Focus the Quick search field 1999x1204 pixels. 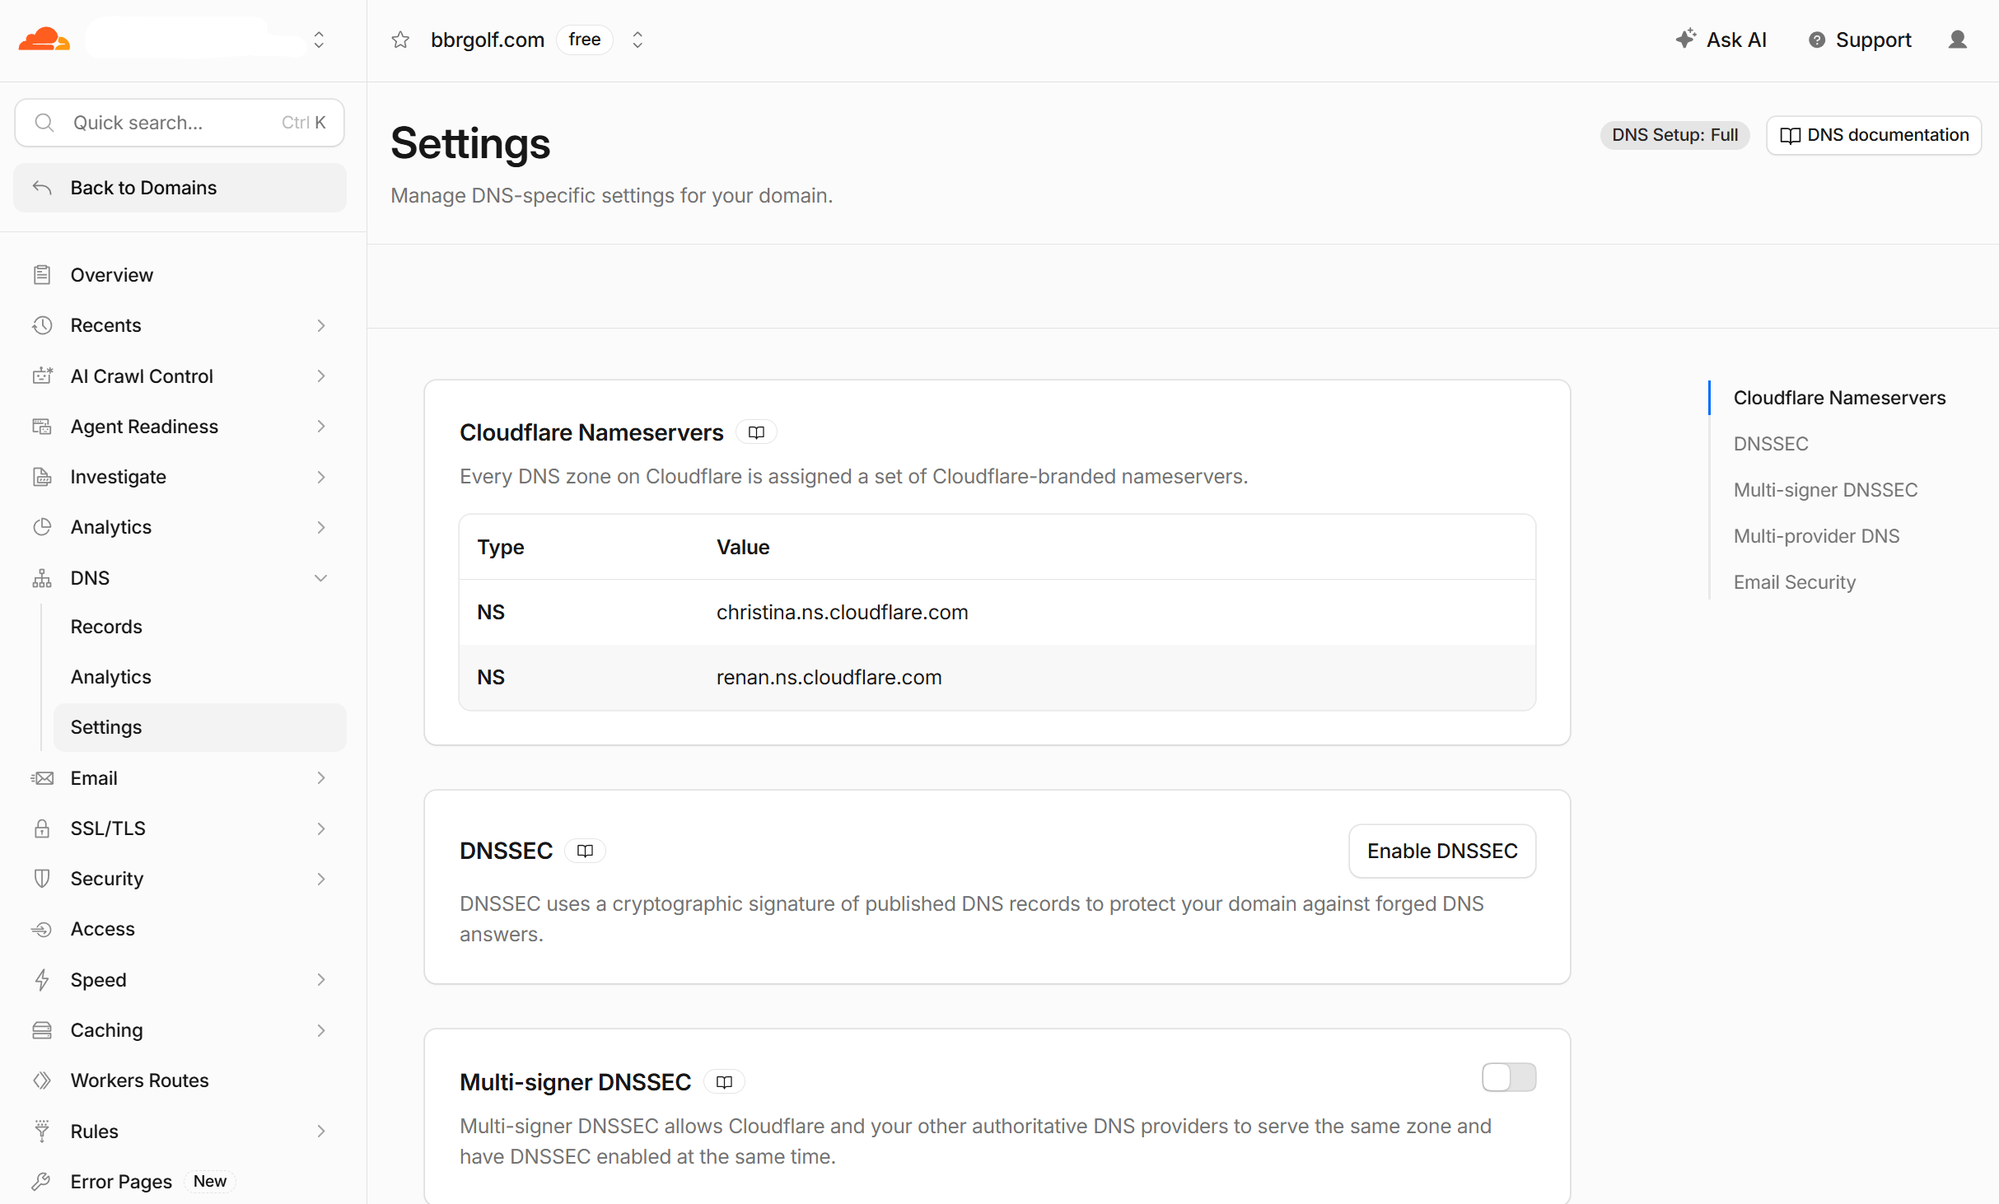(x=180, y=123)
